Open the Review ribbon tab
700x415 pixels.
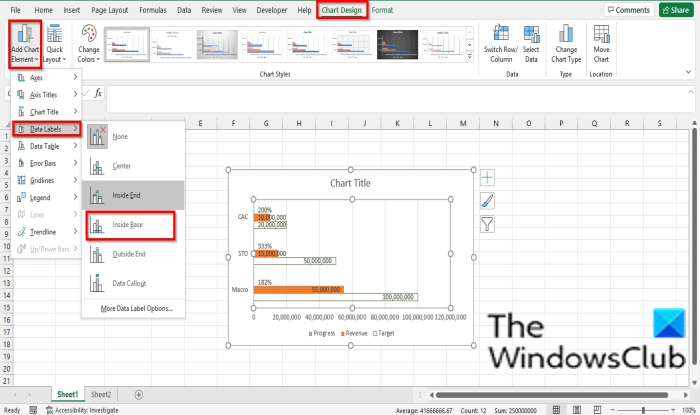coord(212,10)
